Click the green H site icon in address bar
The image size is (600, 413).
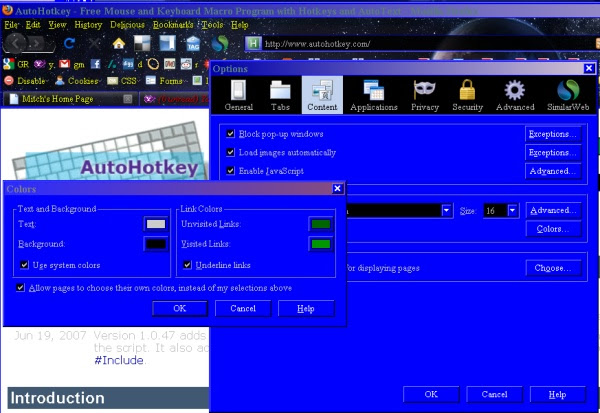pos(253,44)
